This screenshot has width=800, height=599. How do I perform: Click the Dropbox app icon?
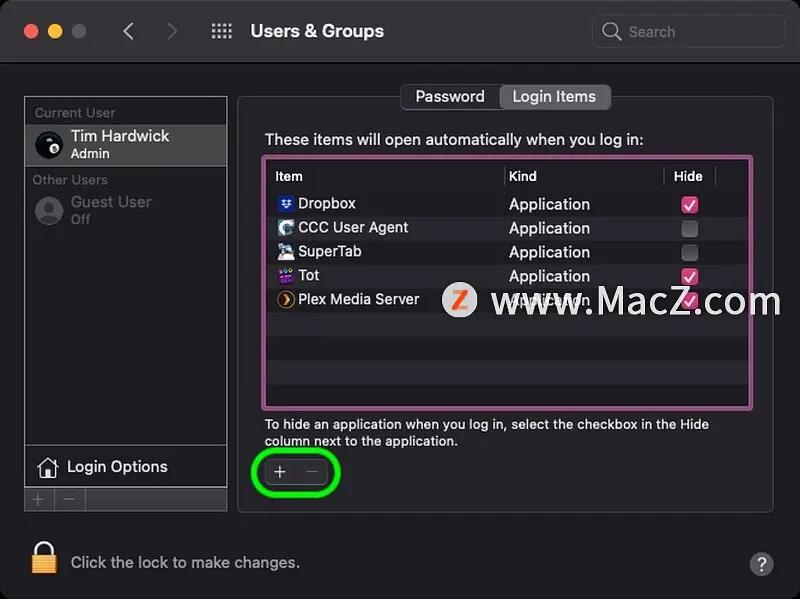(x=286, y=204)
